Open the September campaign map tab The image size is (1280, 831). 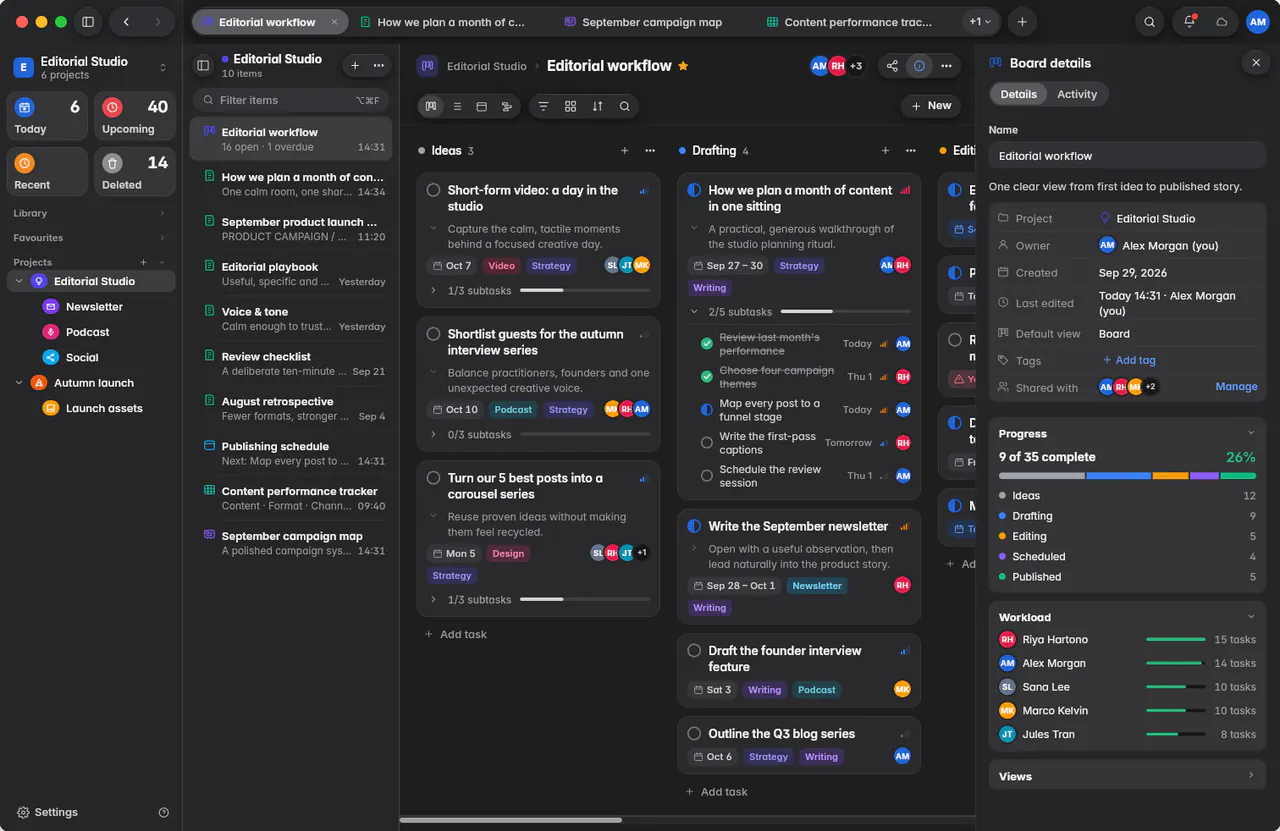641,22
